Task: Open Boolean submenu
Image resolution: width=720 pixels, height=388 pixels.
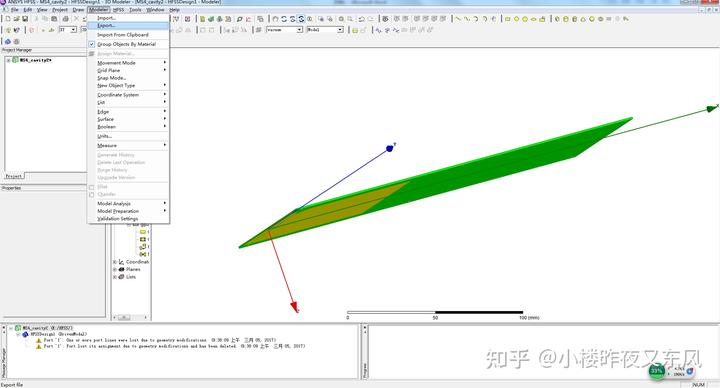Action: (x=128, y=127)
